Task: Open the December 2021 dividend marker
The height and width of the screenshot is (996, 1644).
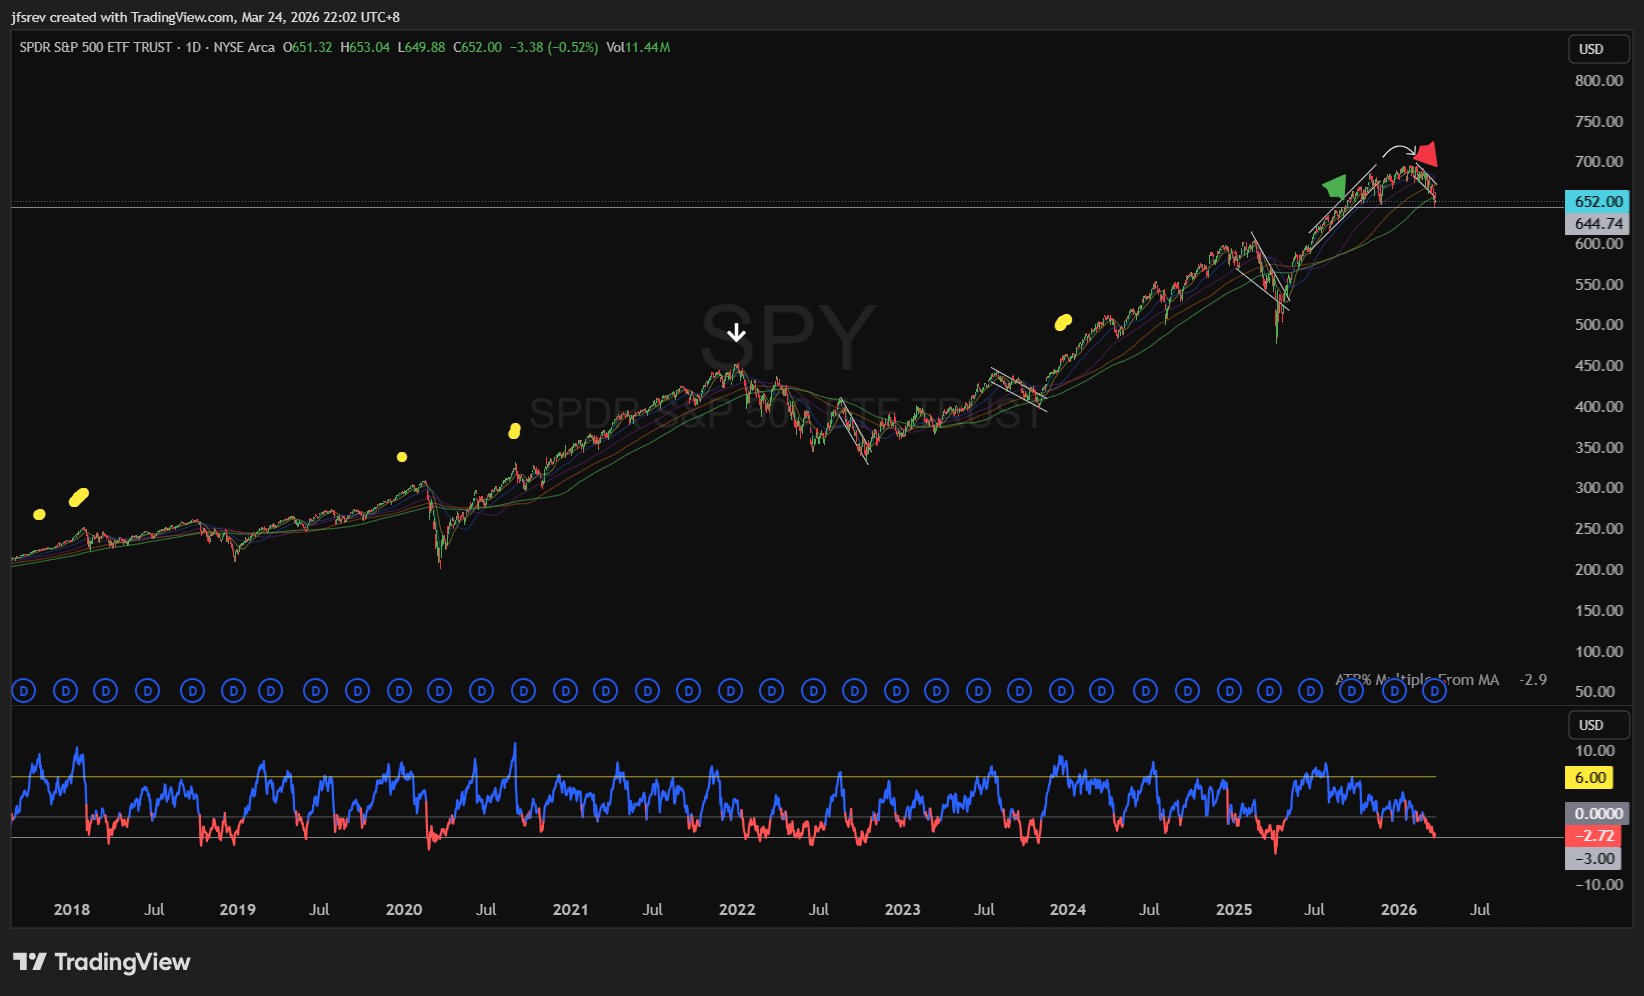Action: tap(731, 690)
